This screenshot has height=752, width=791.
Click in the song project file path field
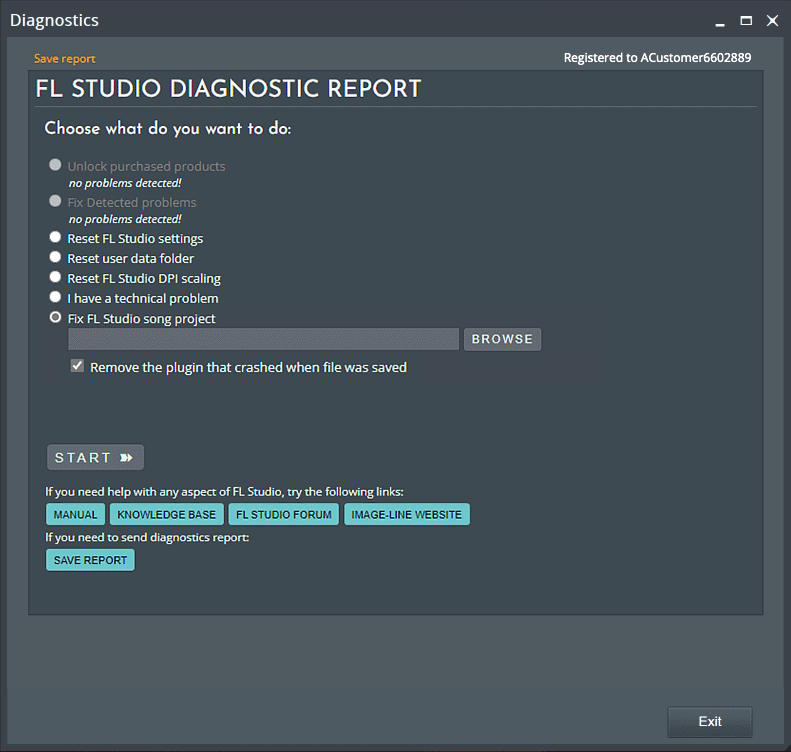point(263,339)
